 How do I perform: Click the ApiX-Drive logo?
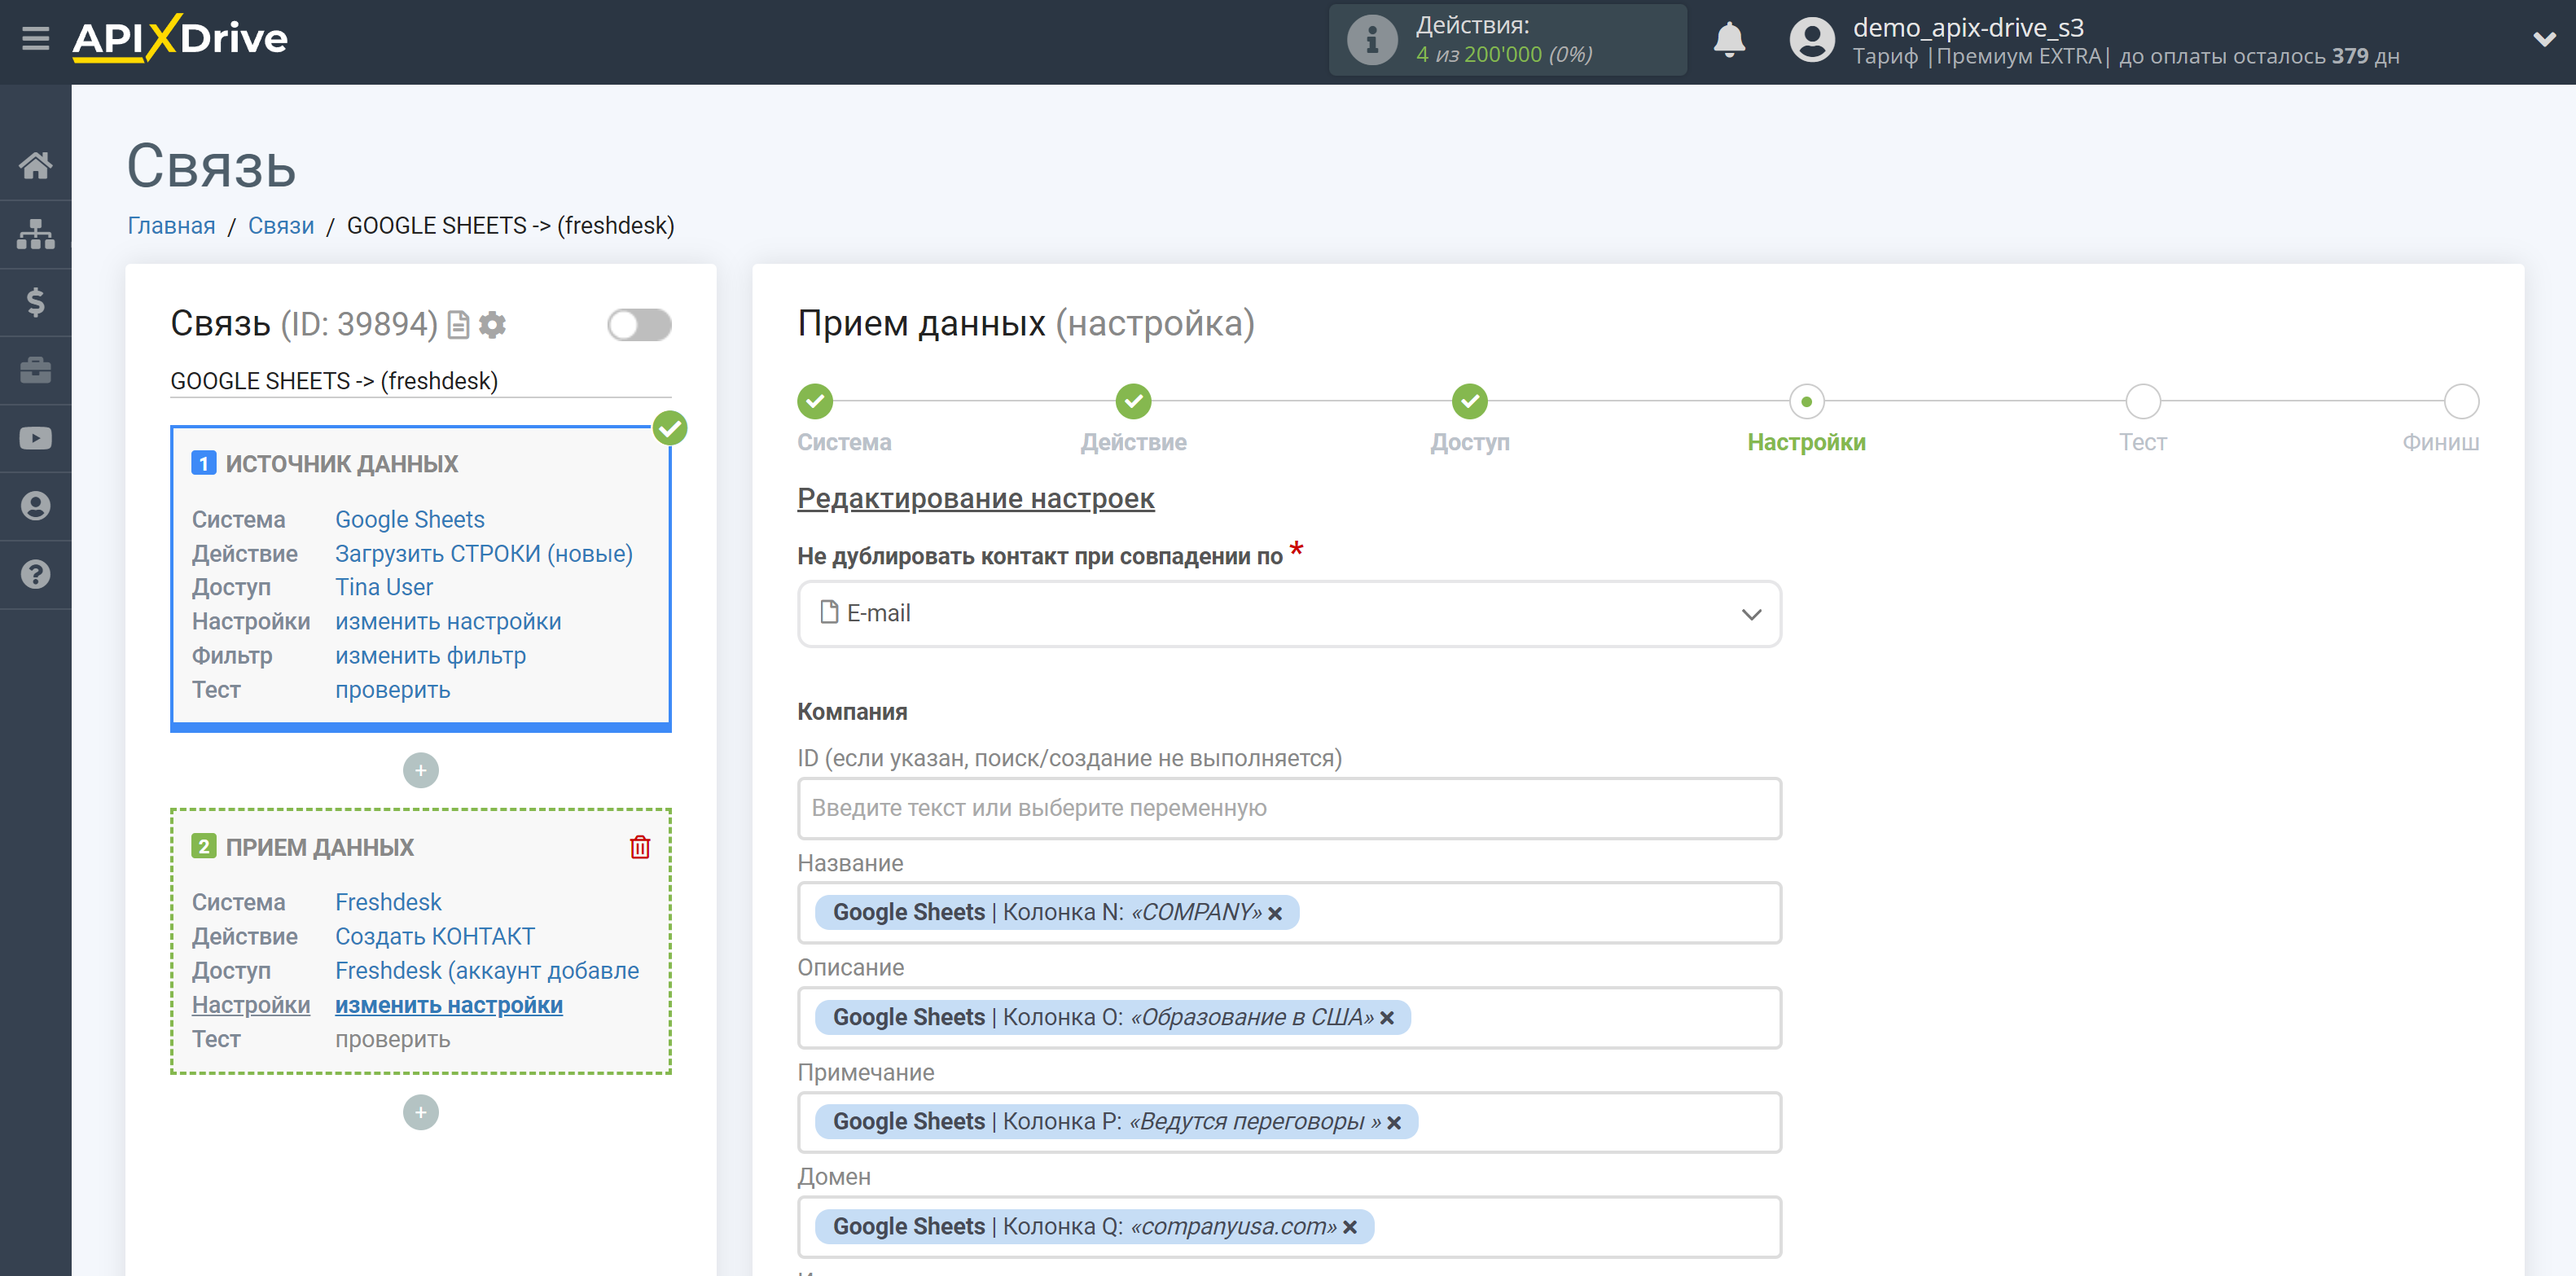pyautogui.click(x=180, y=39)
